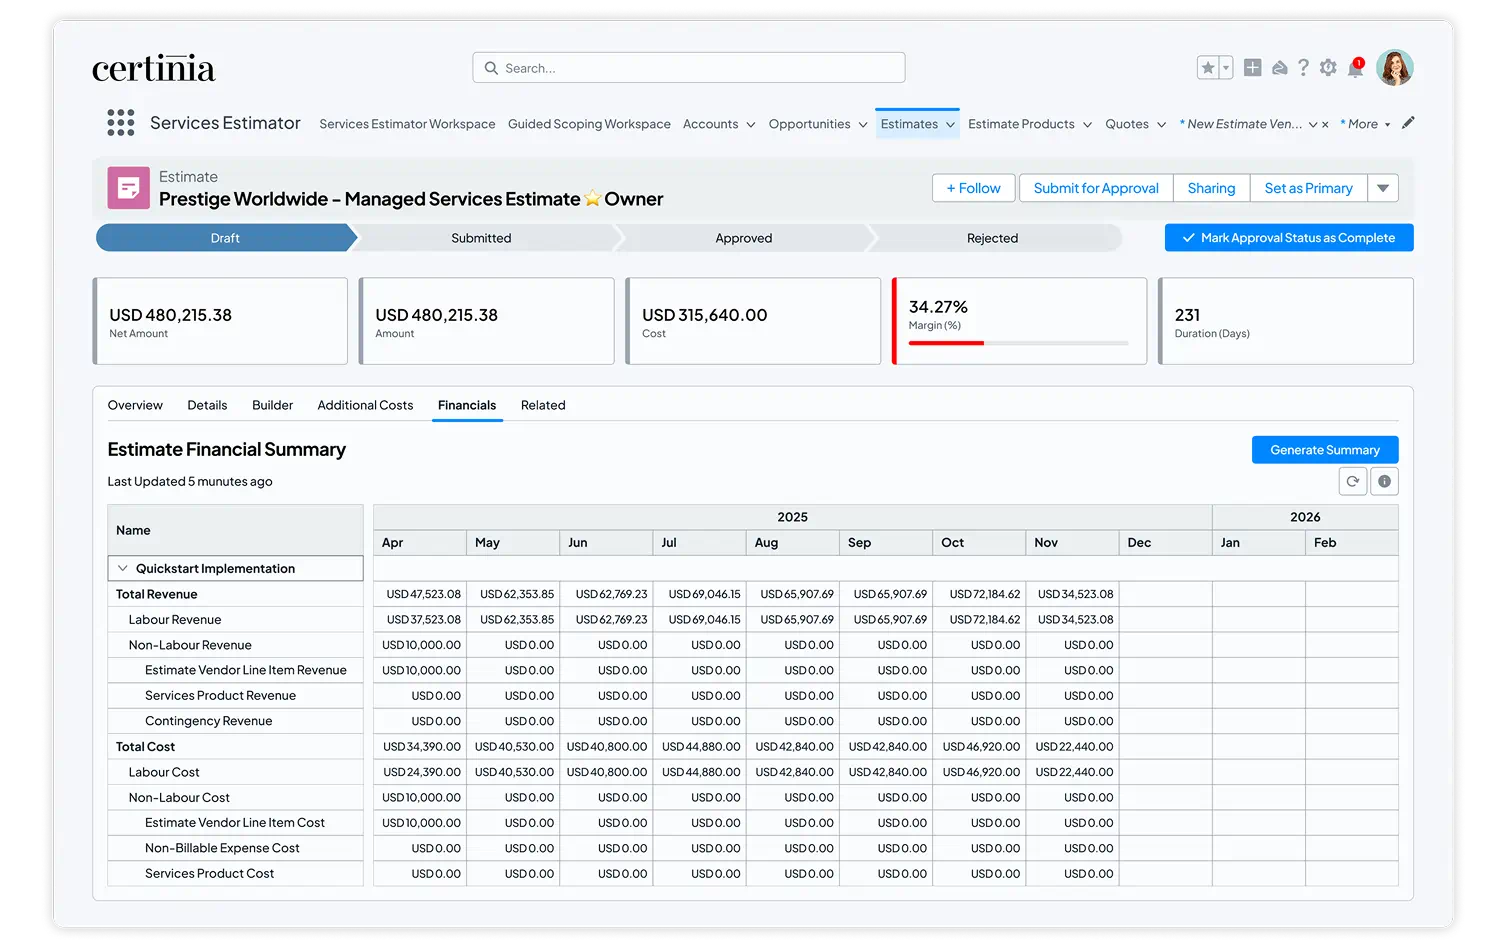Open the global actions plus icon
Viewport: 1500px width, 948px height.
[1252, 68]
